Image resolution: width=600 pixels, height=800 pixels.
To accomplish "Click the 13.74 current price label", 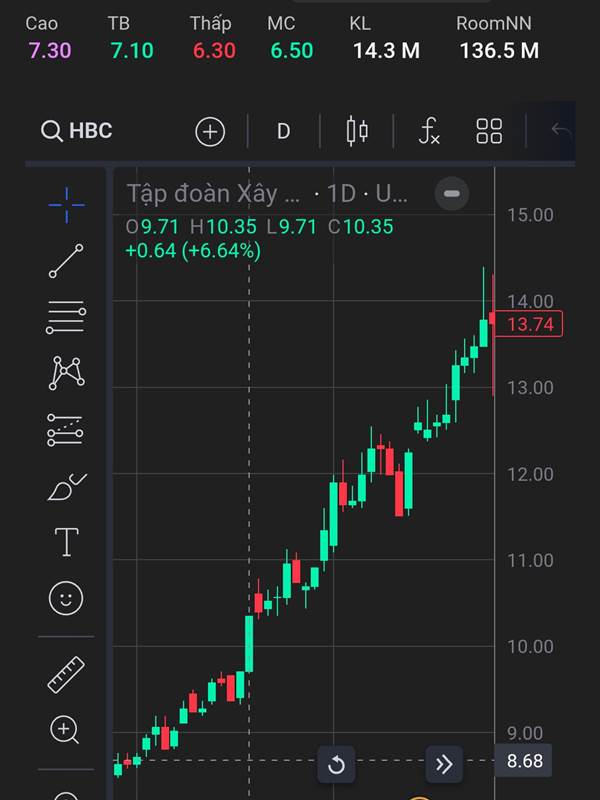I will coord(529,324).
